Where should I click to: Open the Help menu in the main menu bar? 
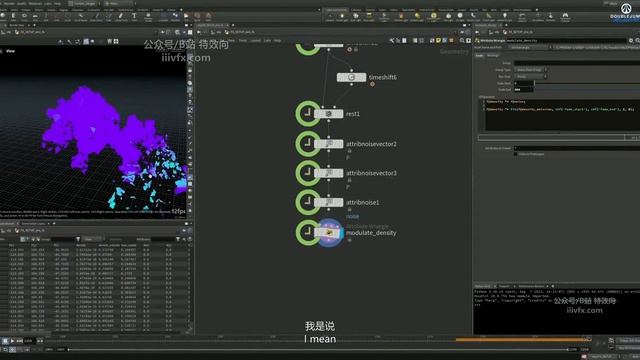[57, 4]
